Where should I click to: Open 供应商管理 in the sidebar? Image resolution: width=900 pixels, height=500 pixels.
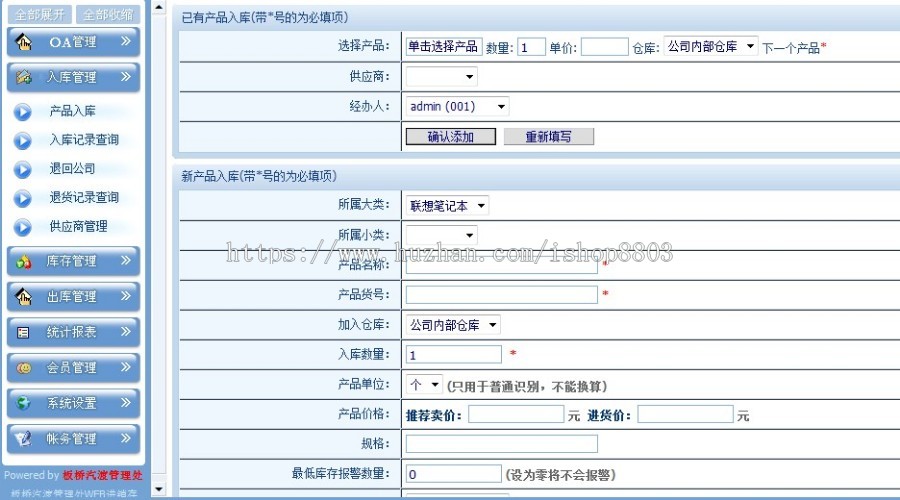78,227
